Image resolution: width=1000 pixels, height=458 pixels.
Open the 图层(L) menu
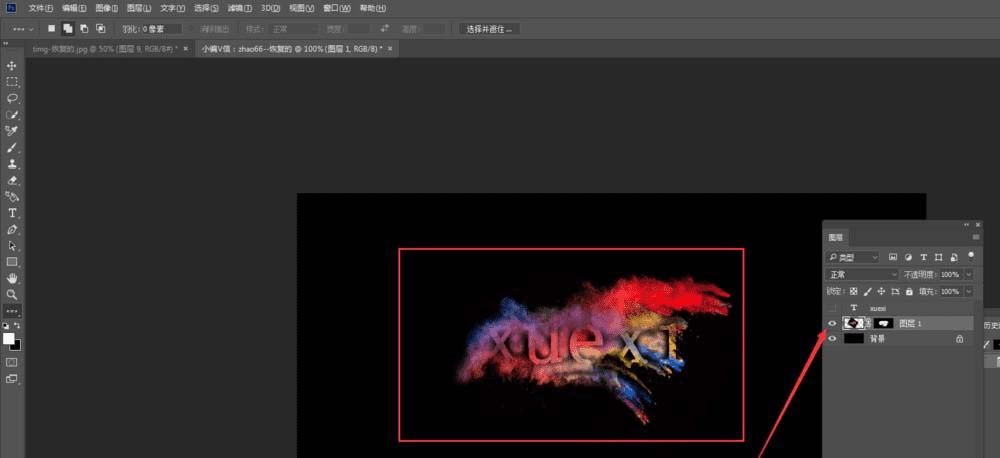(139, 8)
